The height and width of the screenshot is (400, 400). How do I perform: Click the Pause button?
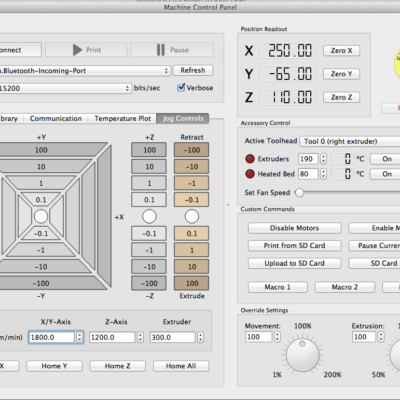pyautogui.click(x=172, y=50)
